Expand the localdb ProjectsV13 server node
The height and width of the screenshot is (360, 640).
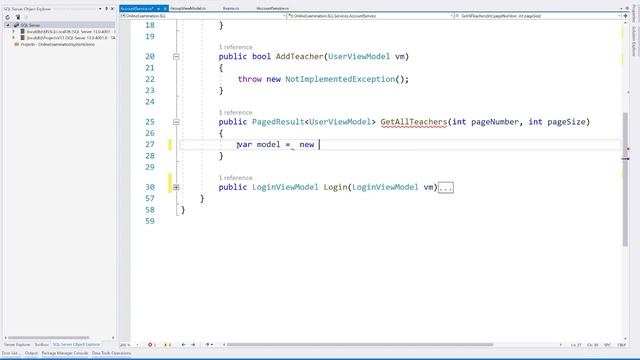(13, 38)
